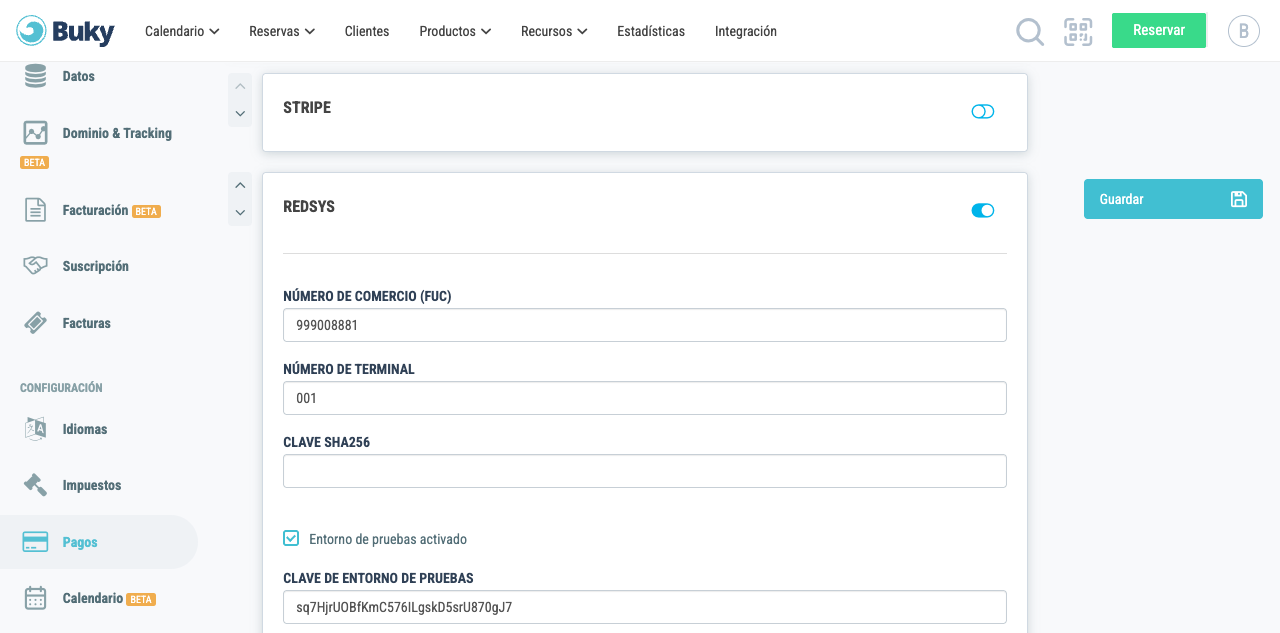This screenshot has height=633, width=1280.
Task: Go to Estadísticas in top menu
Action: tap(651, 31)
